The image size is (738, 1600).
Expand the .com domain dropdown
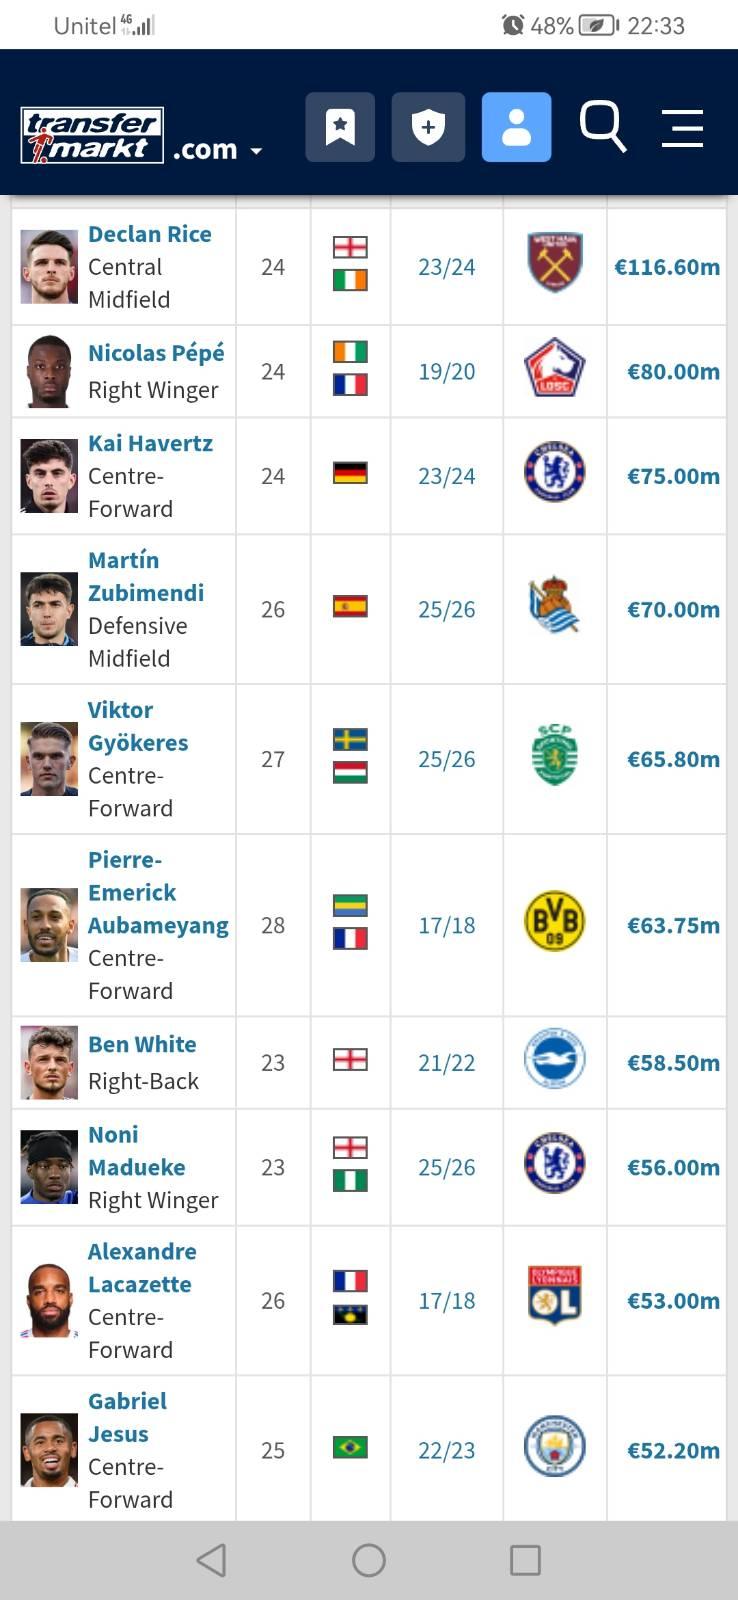coord(217,150)
